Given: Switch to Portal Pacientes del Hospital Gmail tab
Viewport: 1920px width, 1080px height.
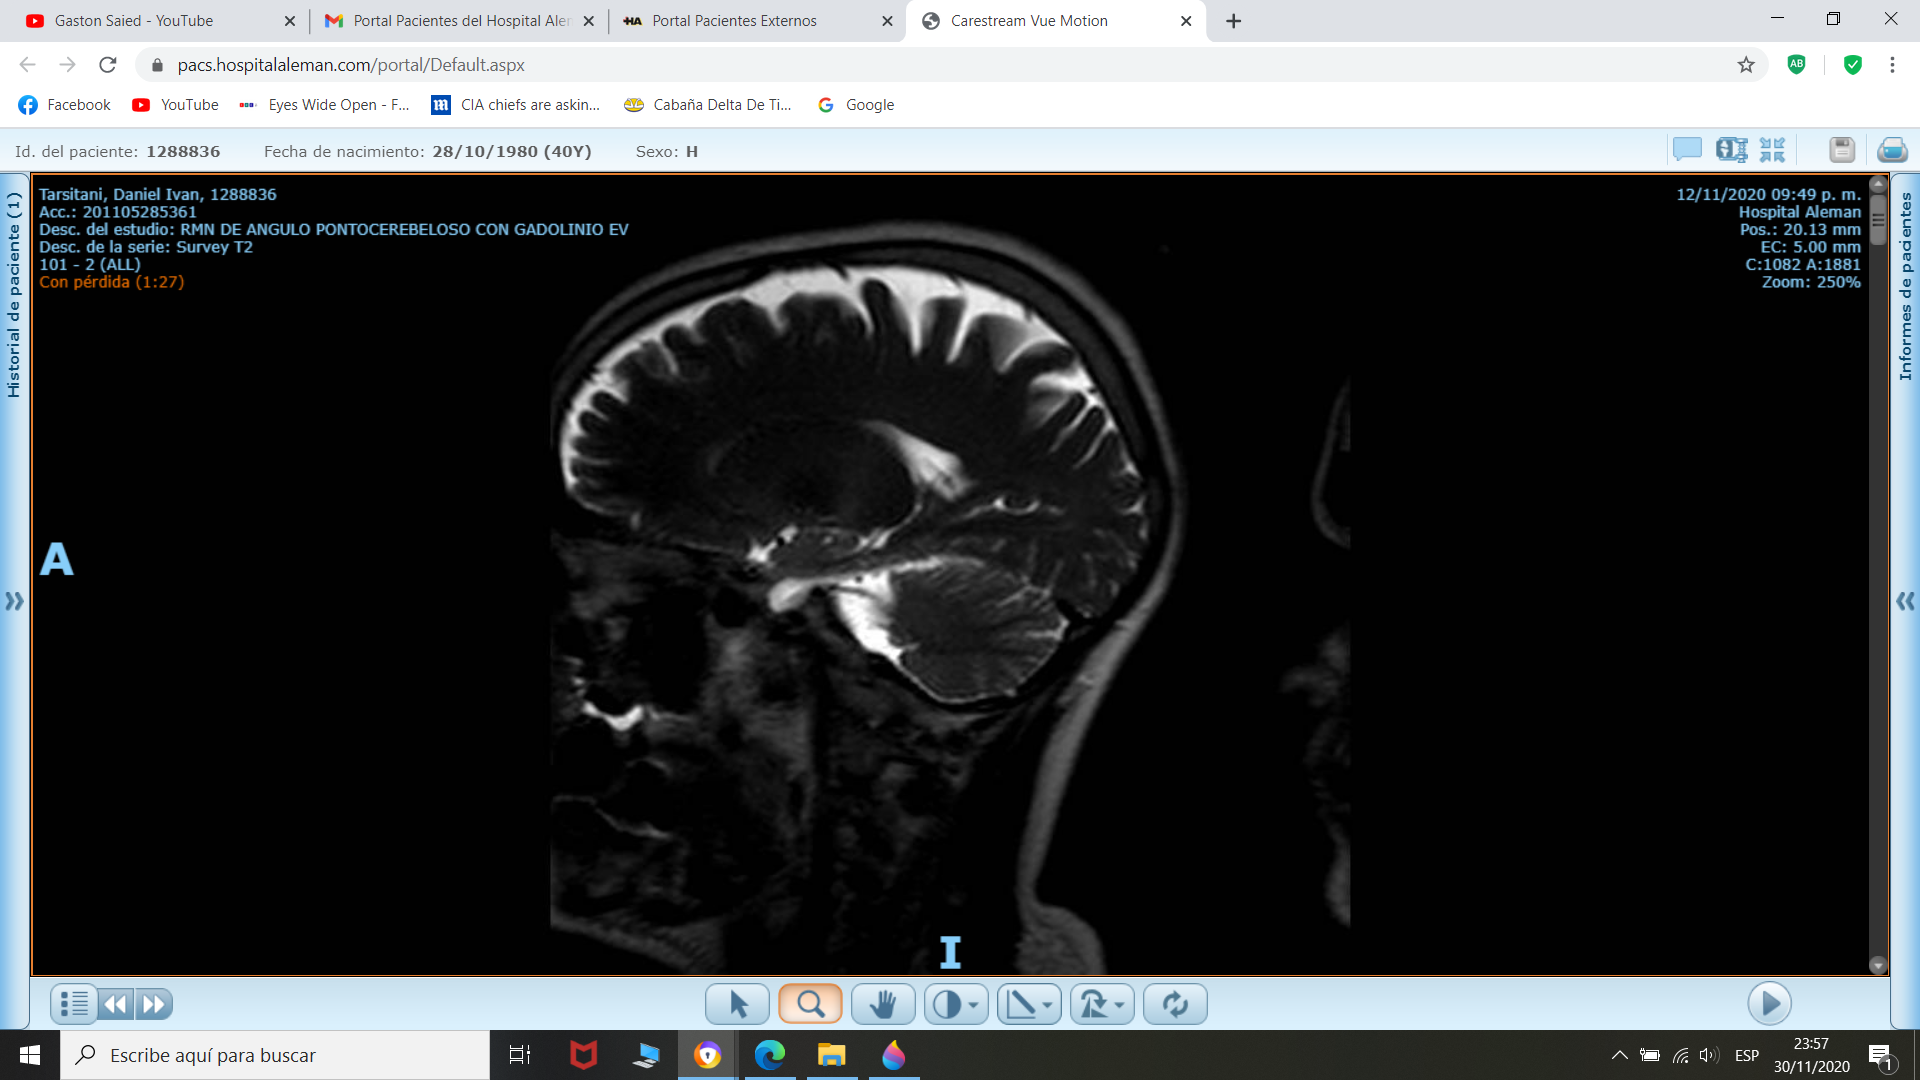Looking at the screenshot, I should tap(461, 20).
